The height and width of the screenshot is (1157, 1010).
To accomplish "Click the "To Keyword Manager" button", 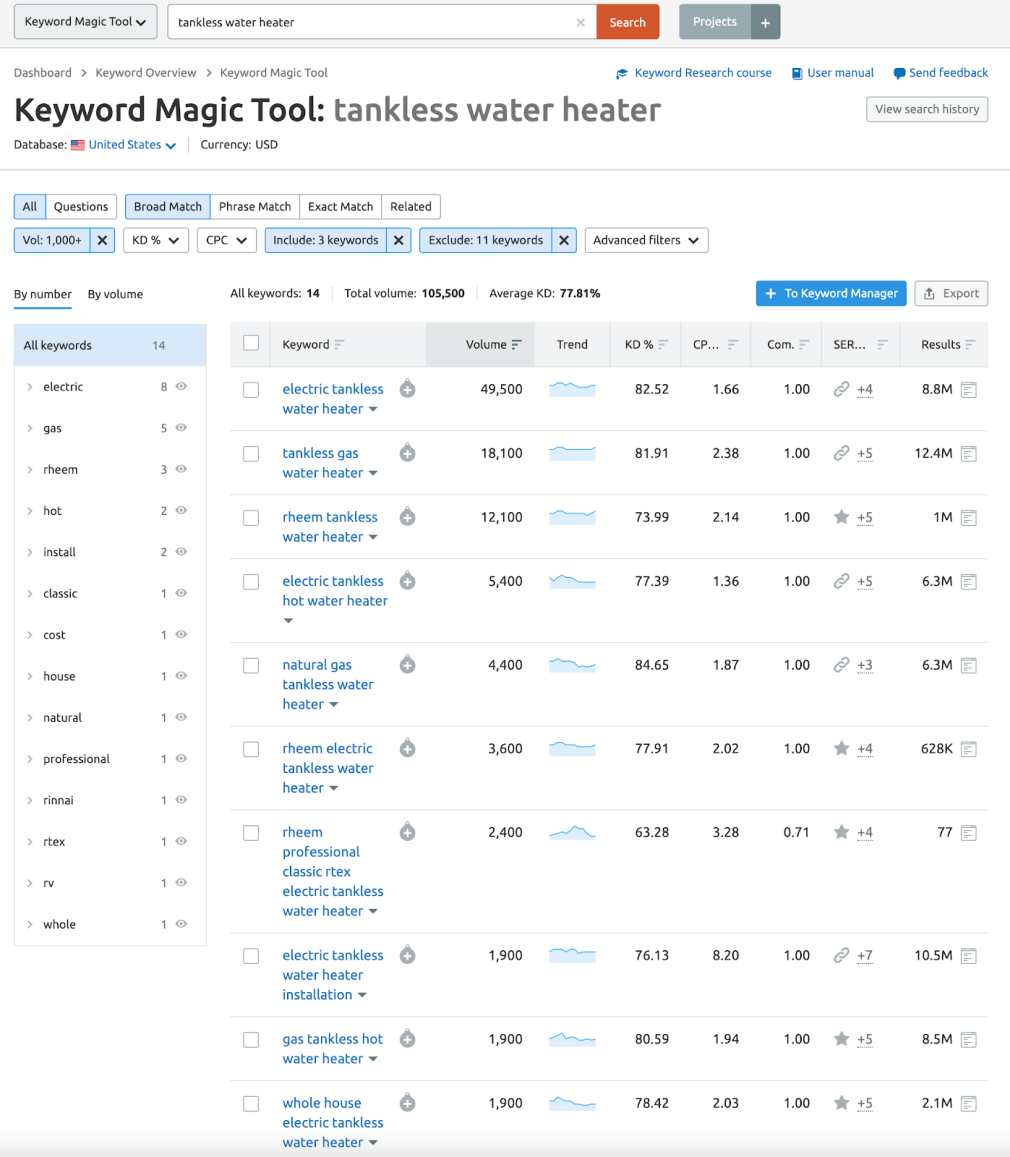I will (831, 293).
